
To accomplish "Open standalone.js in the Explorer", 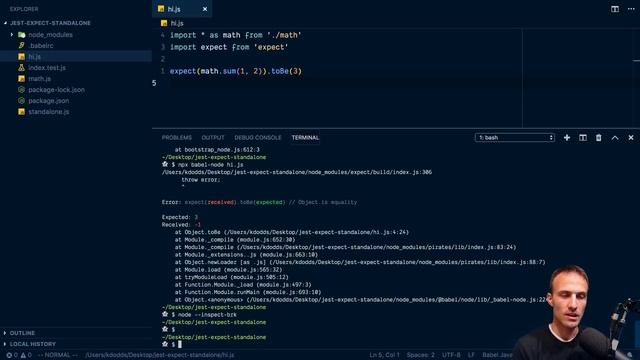I will coord(76,112).
